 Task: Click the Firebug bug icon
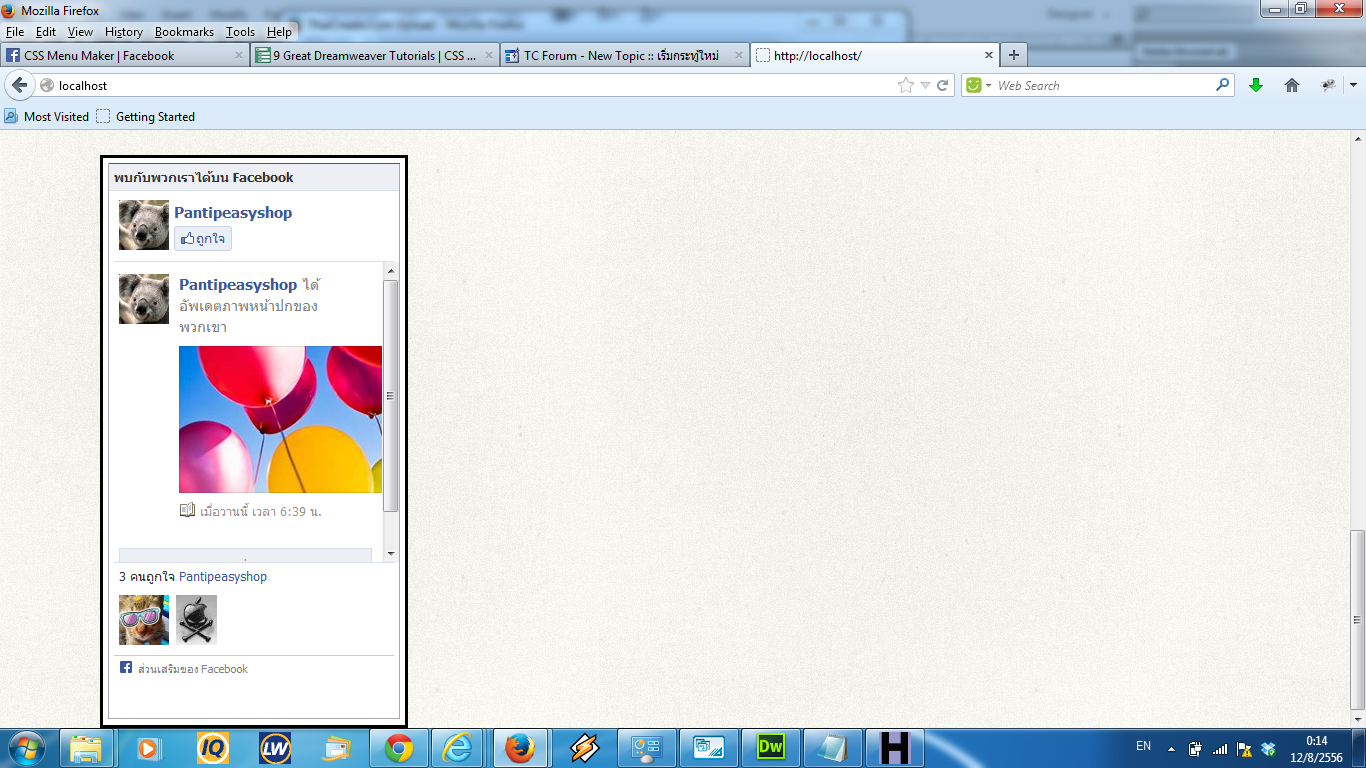pos(1328,86)
